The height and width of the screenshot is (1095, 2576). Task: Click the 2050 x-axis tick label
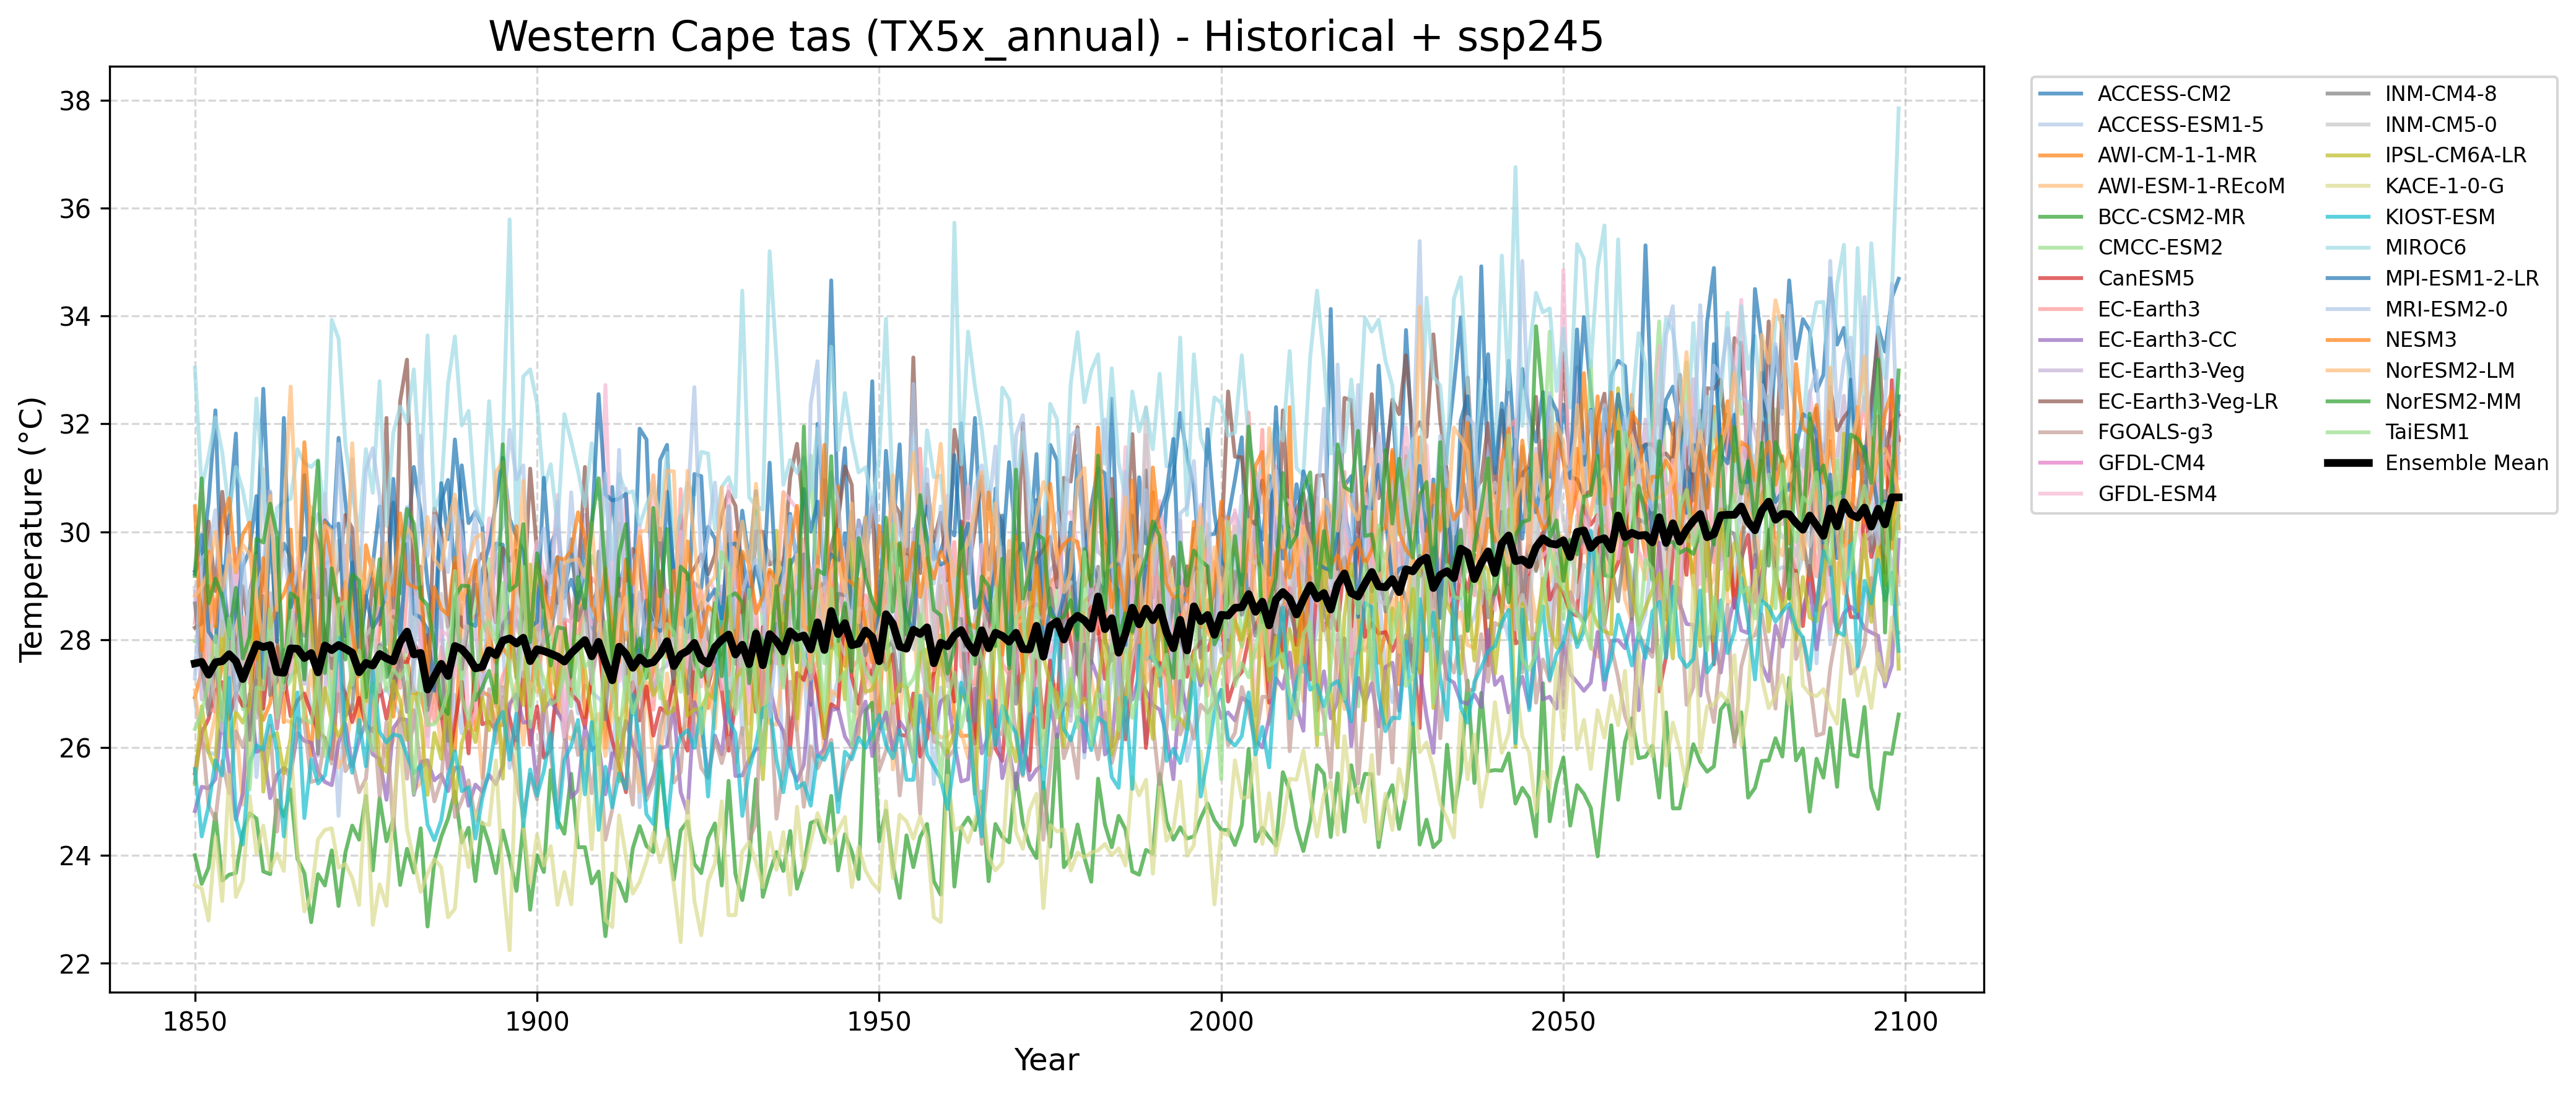pos(1563,1023)
